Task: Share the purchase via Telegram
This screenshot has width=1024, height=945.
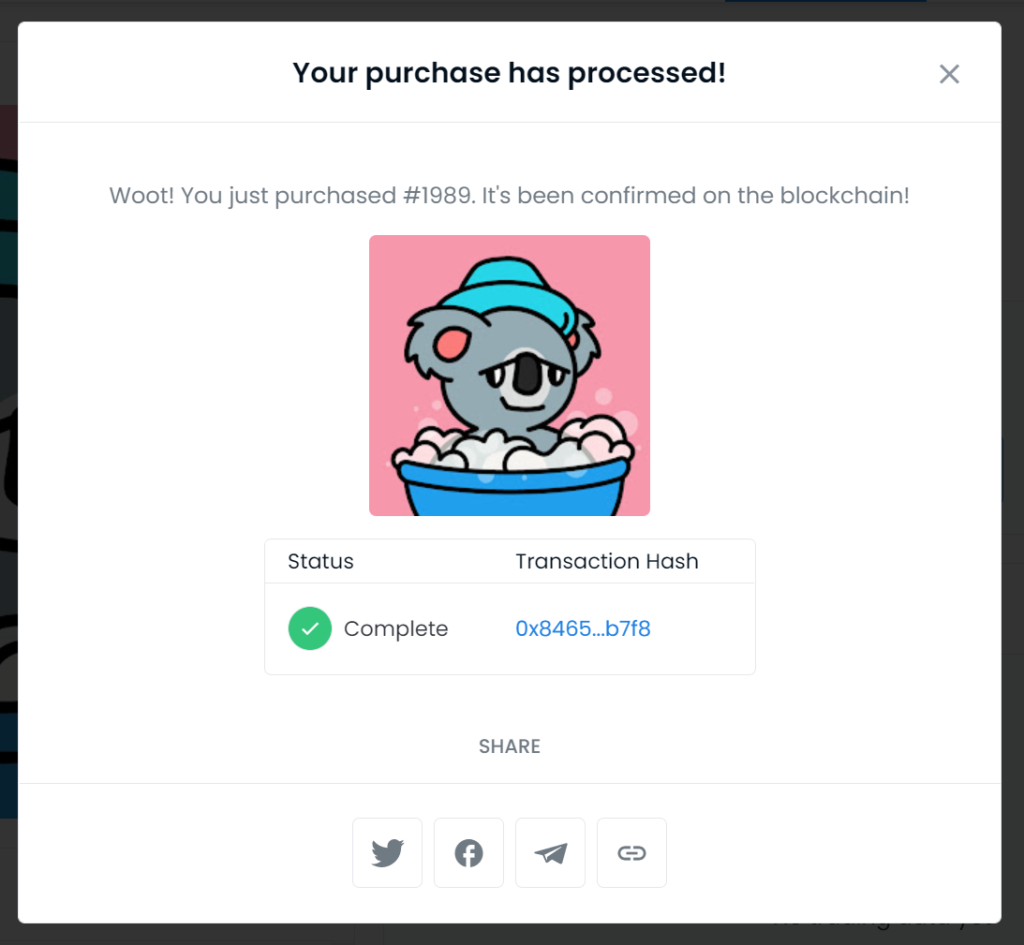Action: click(550, 852)
